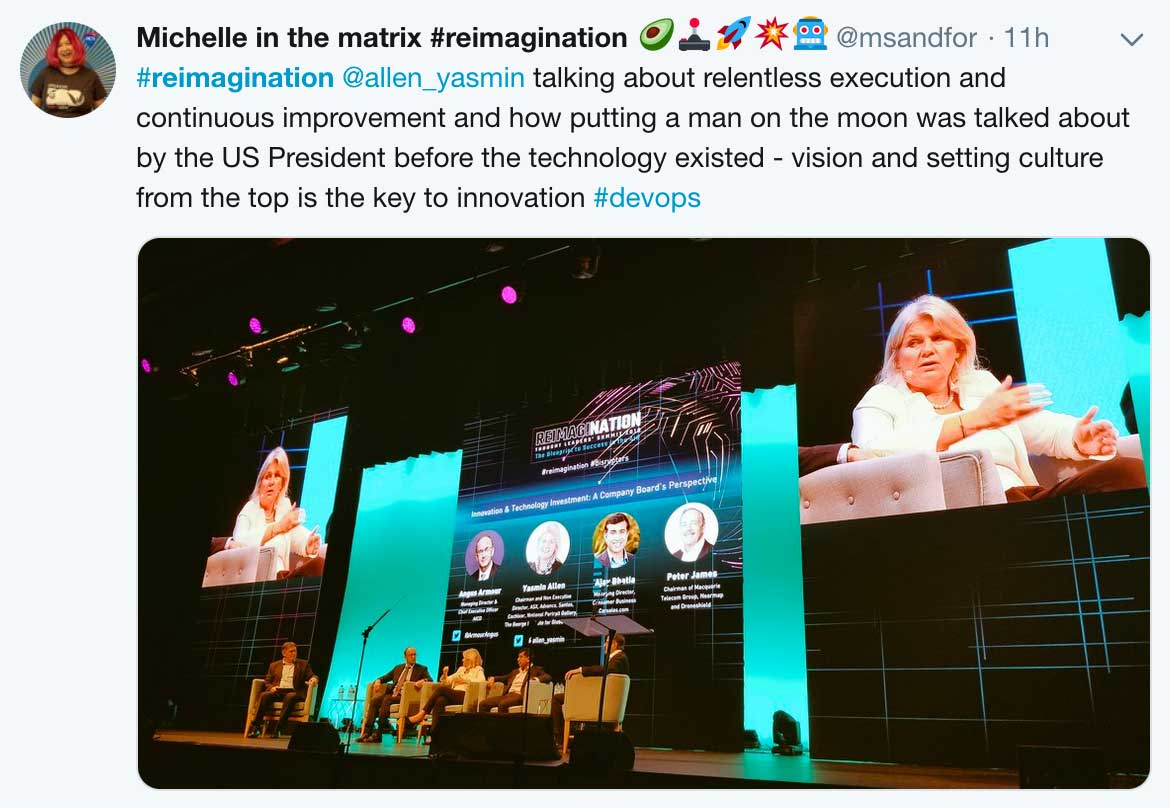Click the avocado emoji in display name
The height and width of the screenshot is (808, 1170).
pos(657,35)
